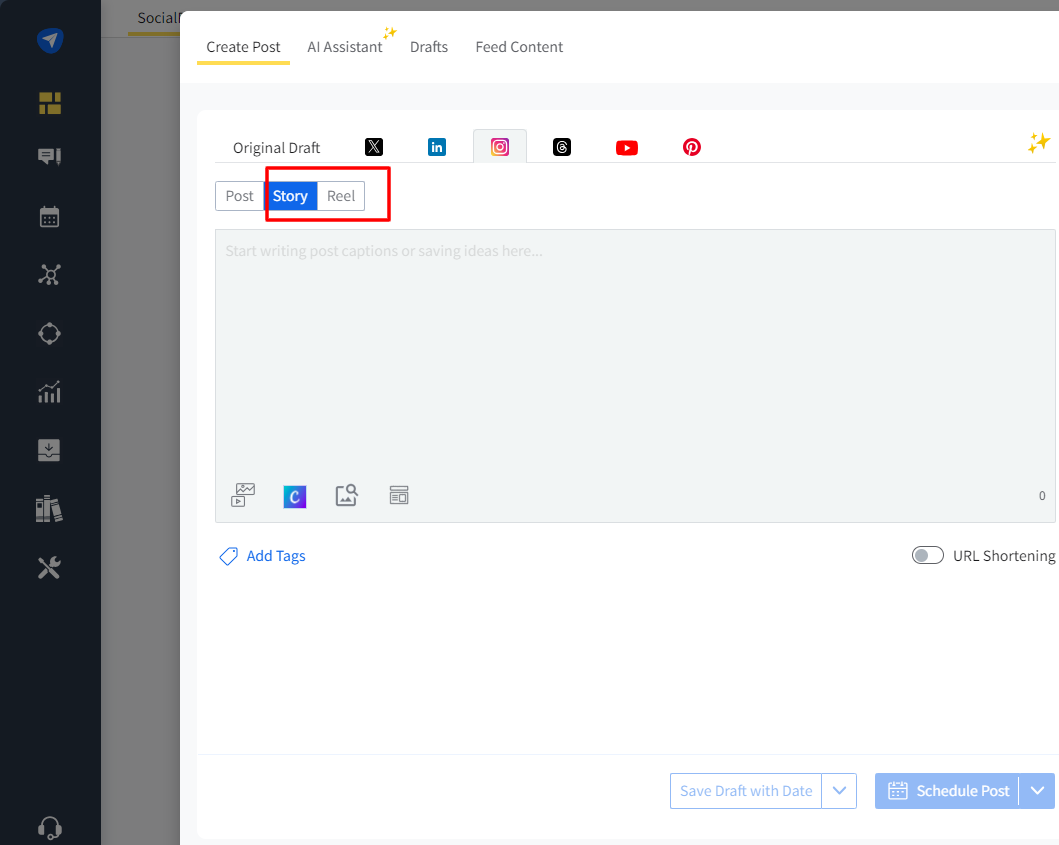Expand the Save Draft dropdown arrow

coord(839,791)
